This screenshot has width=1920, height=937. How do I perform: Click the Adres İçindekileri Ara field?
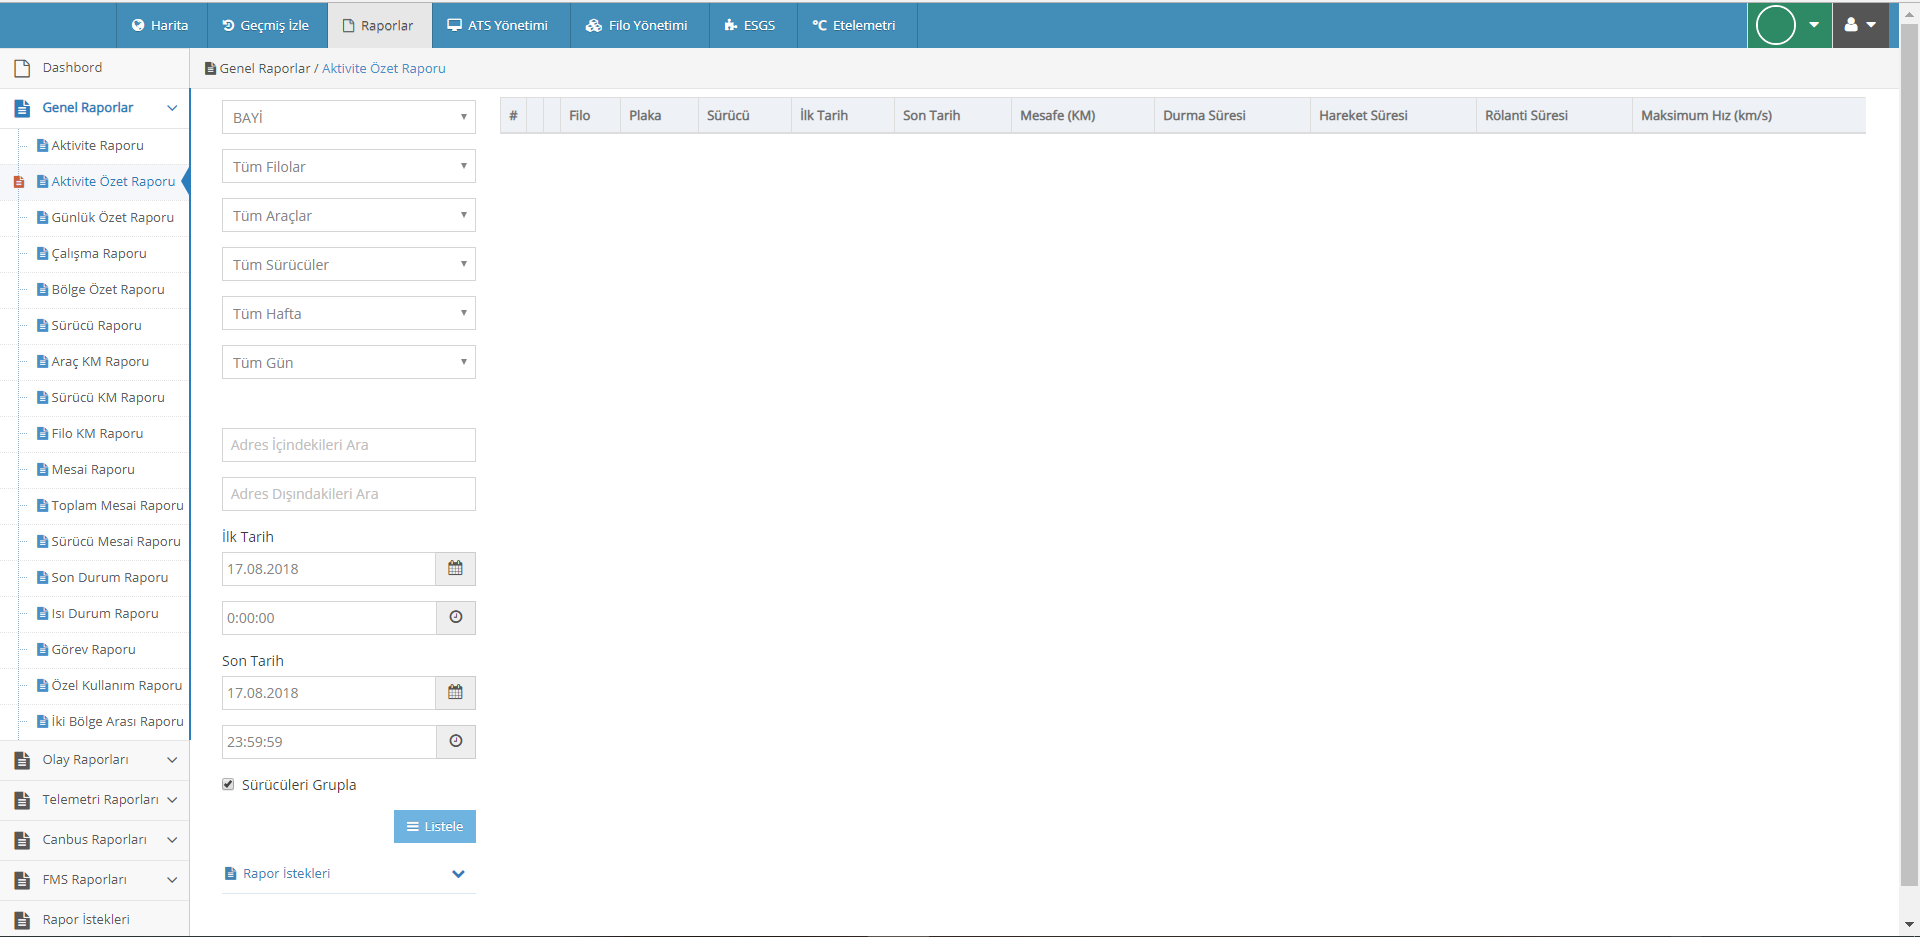(348, 445)
